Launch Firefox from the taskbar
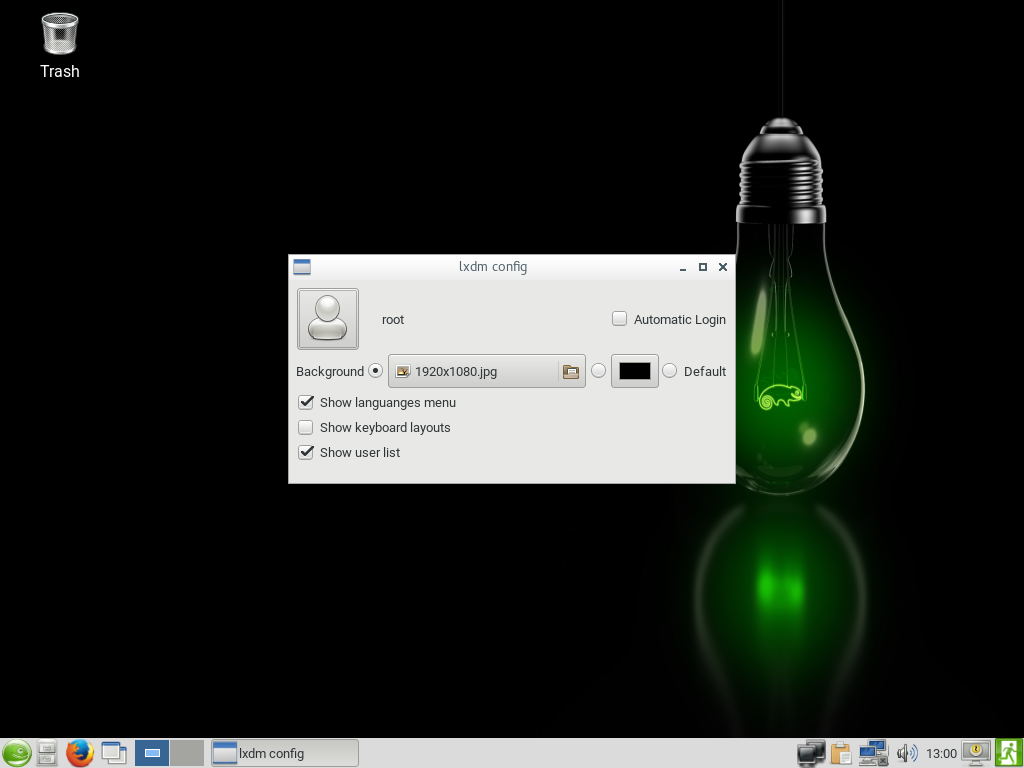1024x768 pixels. [80, 753]
